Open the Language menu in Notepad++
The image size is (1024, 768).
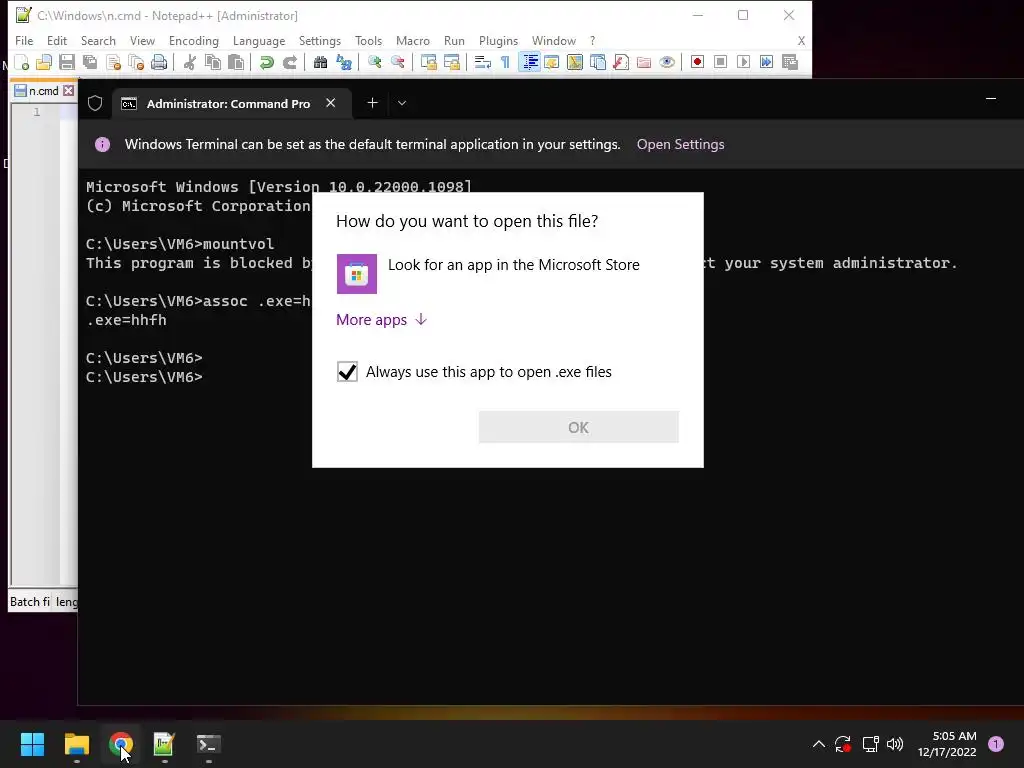click(x=259, y=40)
